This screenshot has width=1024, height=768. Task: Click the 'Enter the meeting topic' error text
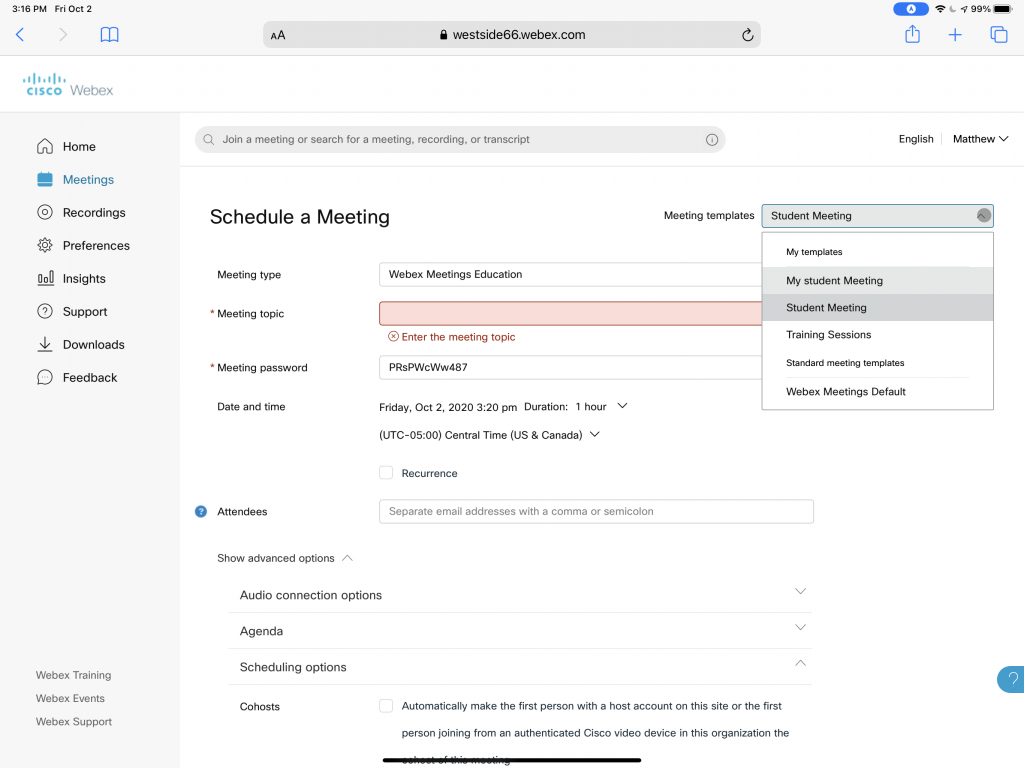[458, 337]
